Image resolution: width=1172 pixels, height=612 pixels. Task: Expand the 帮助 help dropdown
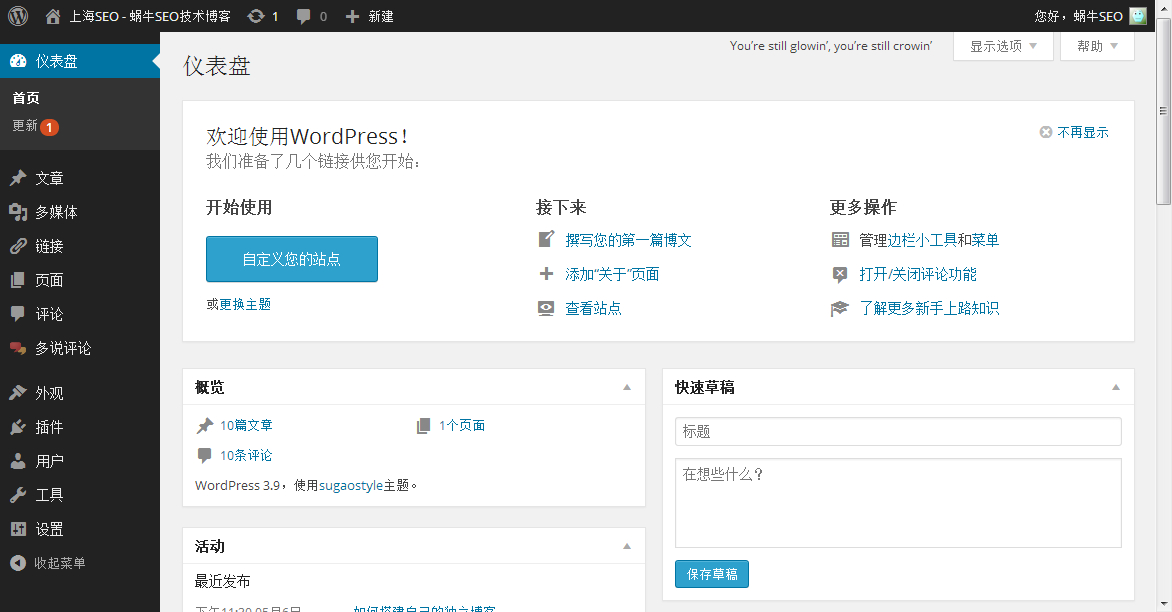(1097, 46)
